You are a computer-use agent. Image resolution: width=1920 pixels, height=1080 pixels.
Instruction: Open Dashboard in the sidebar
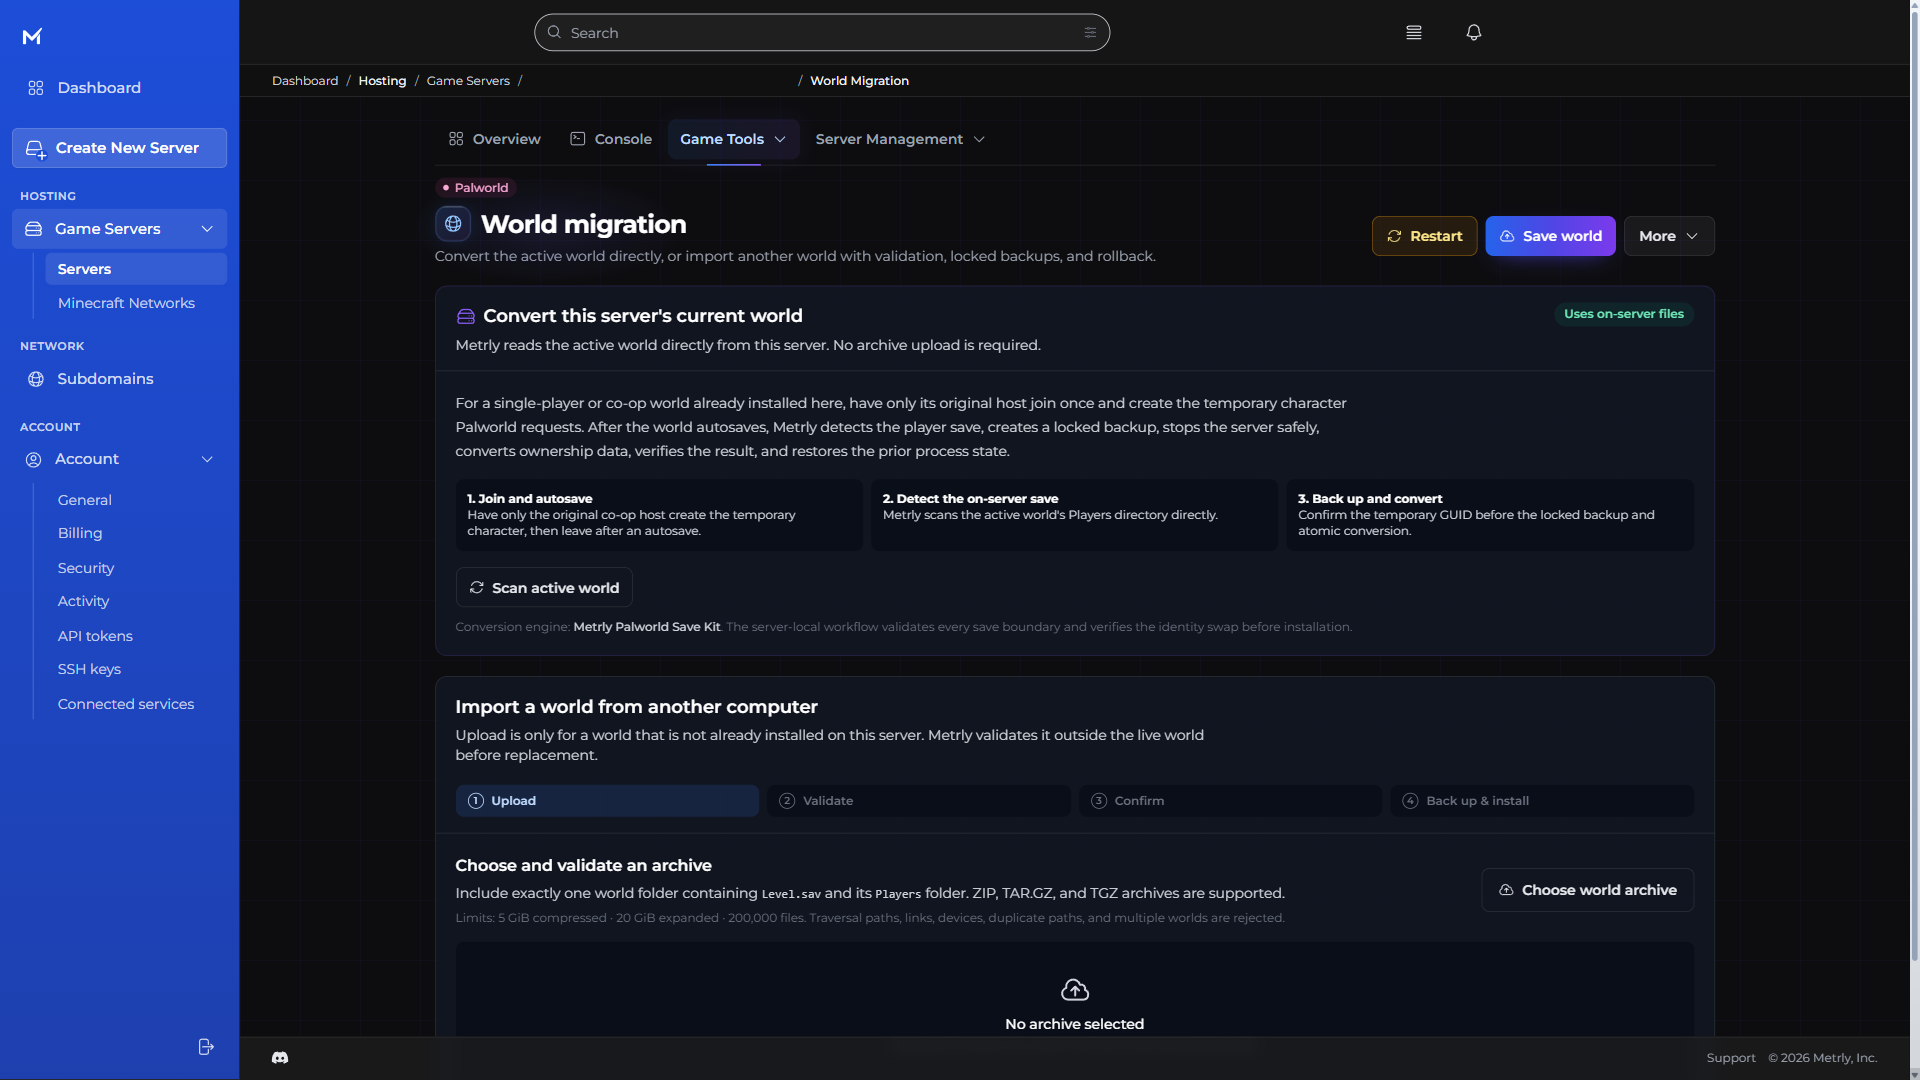(119, 88)
